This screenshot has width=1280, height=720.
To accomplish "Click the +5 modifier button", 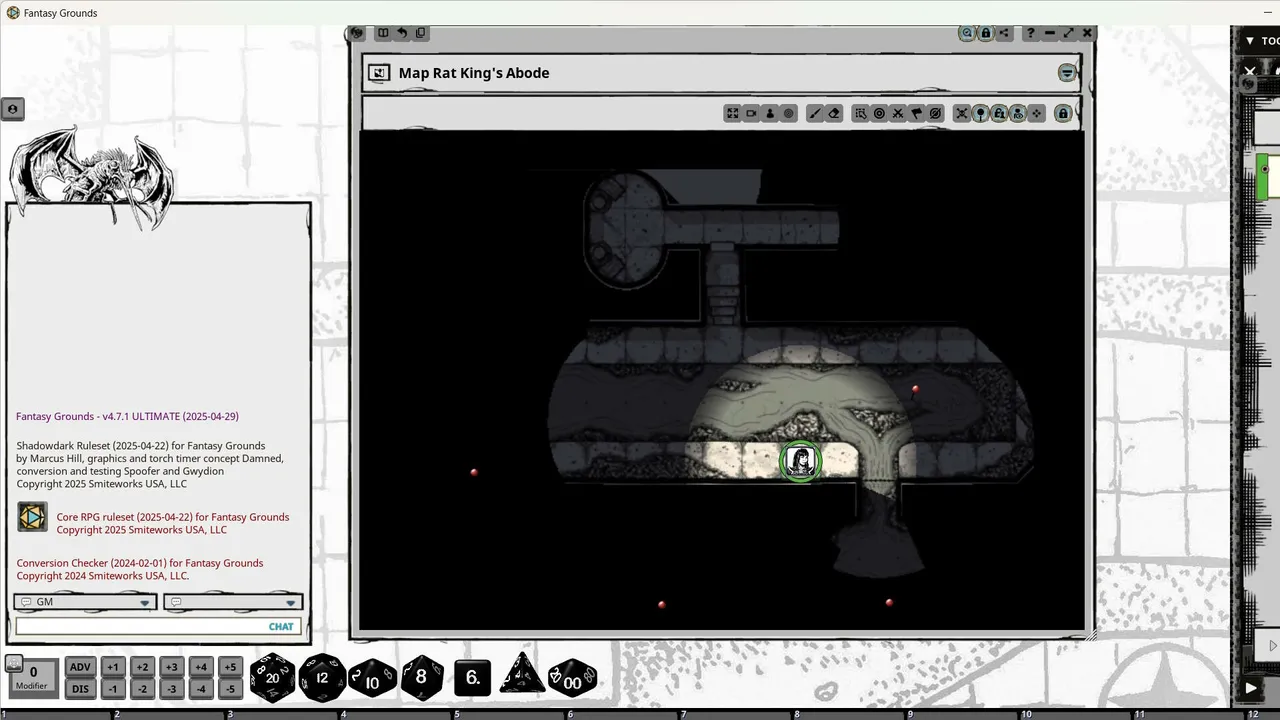I will pos(231,668).
